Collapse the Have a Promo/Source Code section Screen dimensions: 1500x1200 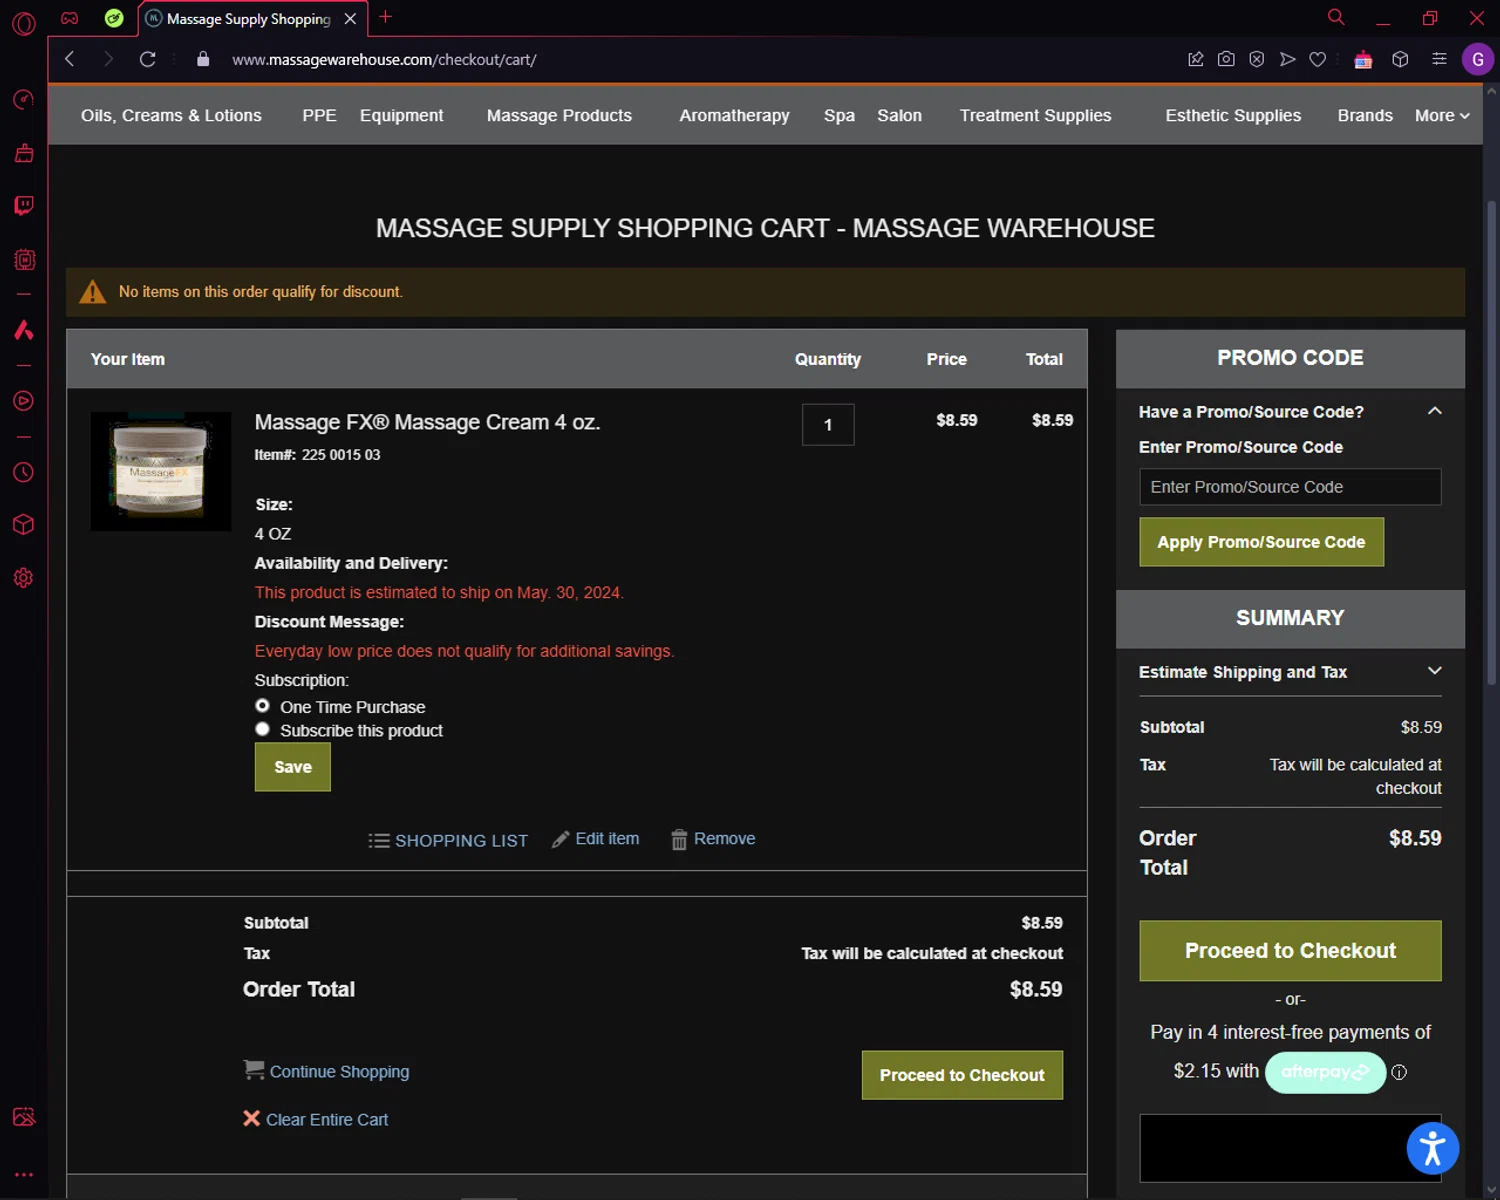[1434, 411]
